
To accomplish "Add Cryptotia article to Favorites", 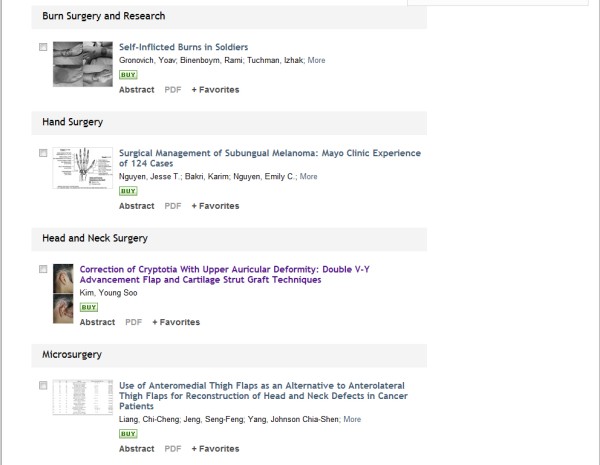I will pos(176,322).
